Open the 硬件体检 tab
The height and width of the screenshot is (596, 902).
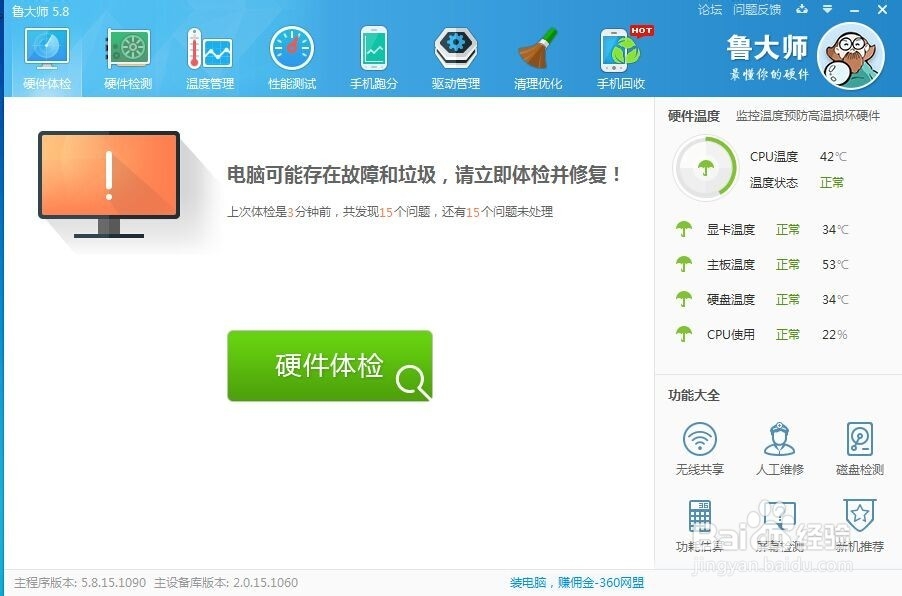[47, 58]
